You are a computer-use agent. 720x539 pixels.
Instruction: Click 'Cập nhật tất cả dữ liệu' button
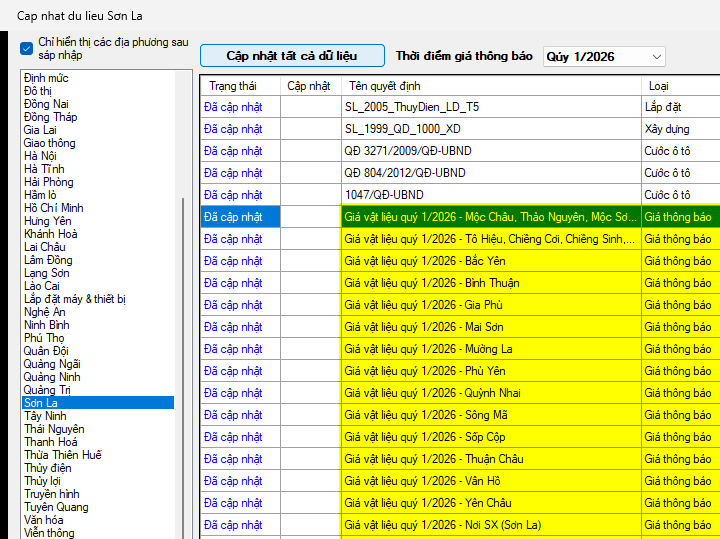(x=292, y=56)
